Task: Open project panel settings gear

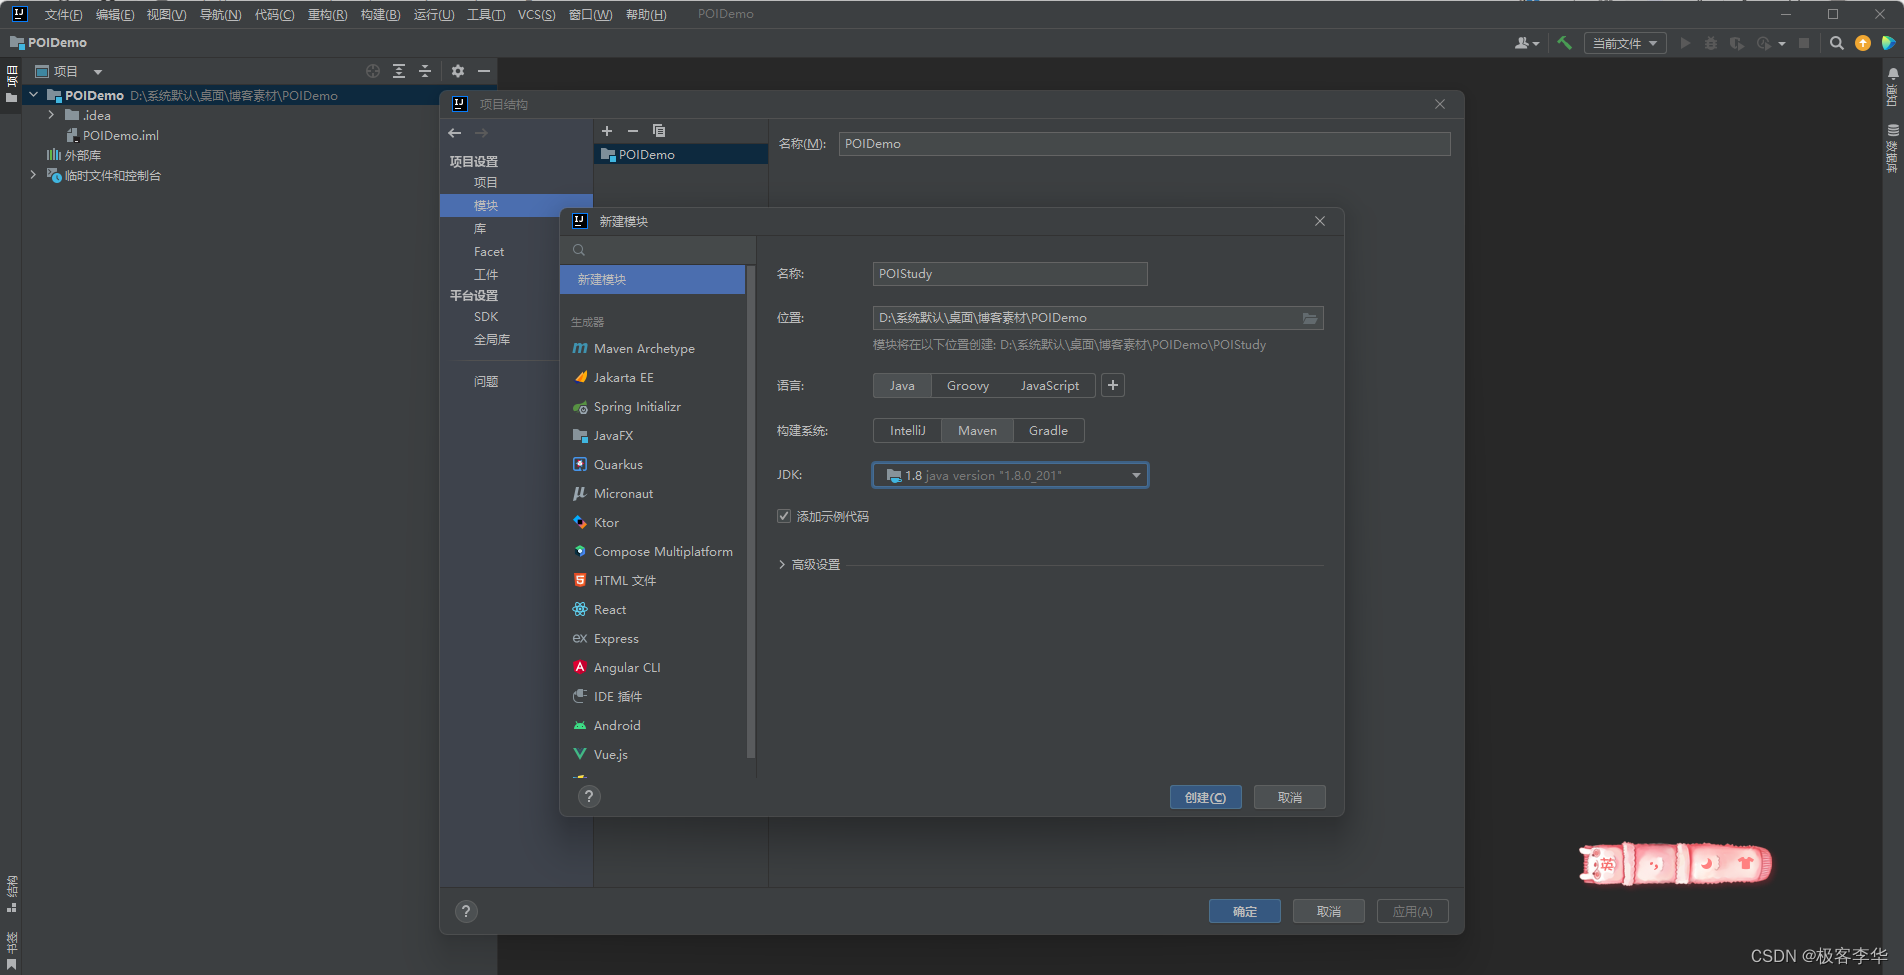Action: tap(458, 71)
